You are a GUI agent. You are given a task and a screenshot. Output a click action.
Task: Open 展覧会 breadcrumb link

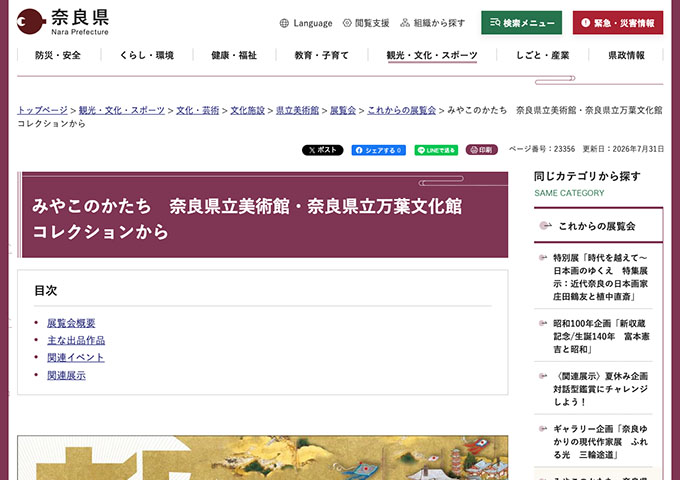point(343,110)
